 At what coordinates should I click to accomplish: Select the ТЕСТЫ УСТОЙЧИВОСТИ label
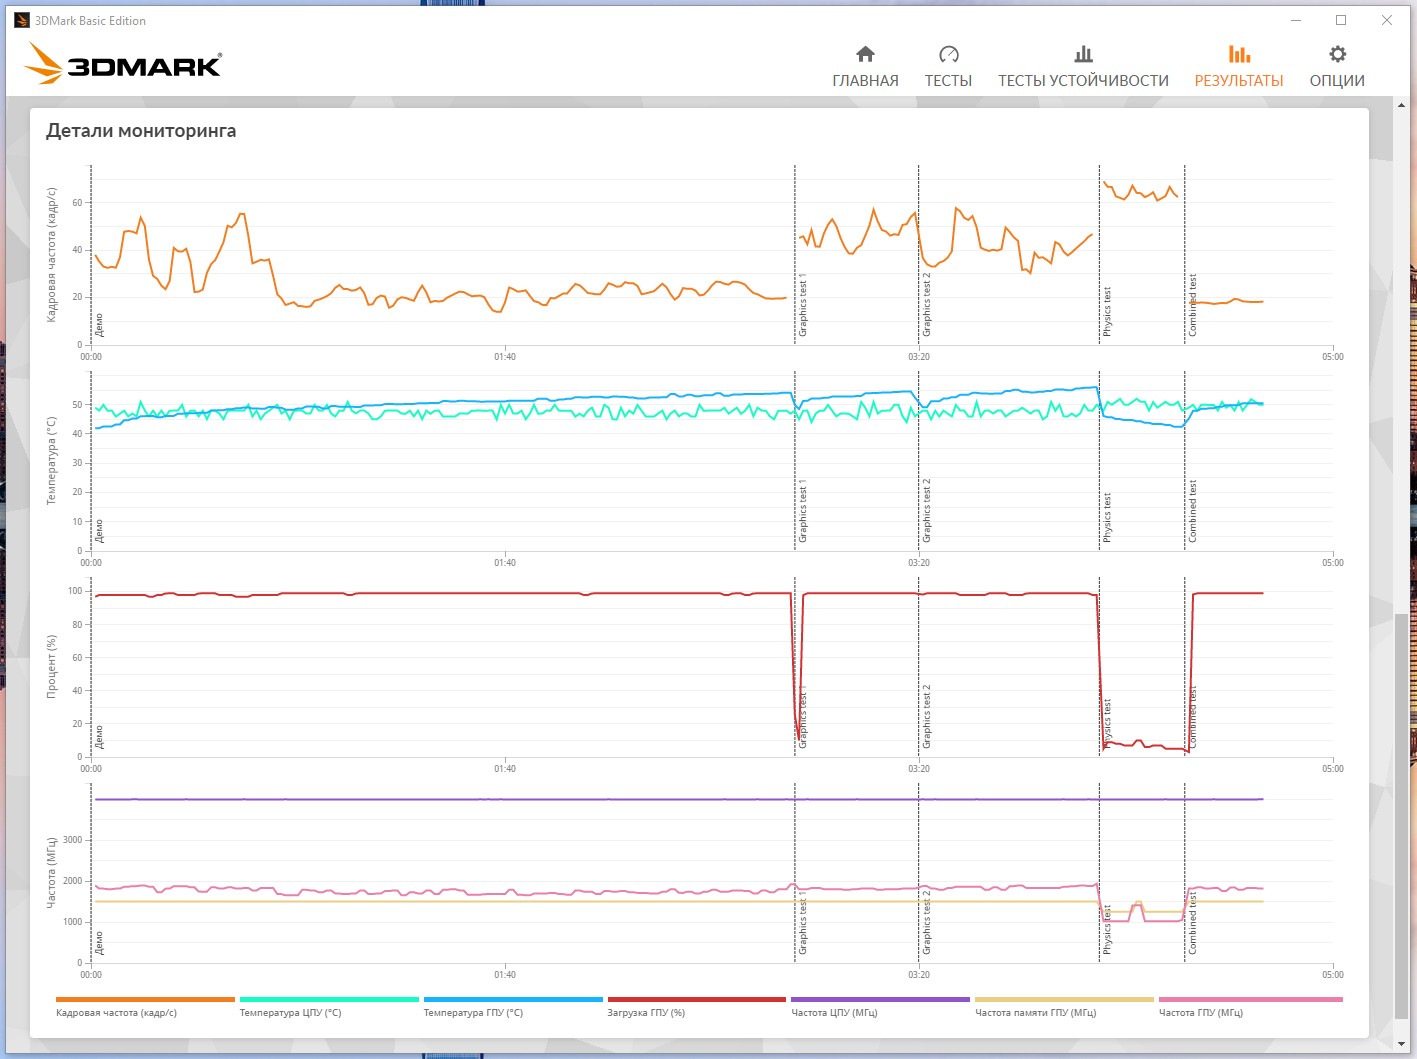pyautogui.click(x=1083, y=81)
